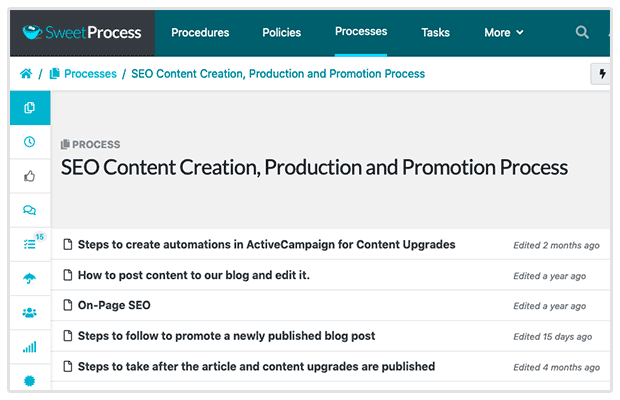The height and width of the screenshot is (400, 620).
Task: Click the thumbs-up approvals sidebar icon
Action: pyautogui.click(x=30, y=176)
